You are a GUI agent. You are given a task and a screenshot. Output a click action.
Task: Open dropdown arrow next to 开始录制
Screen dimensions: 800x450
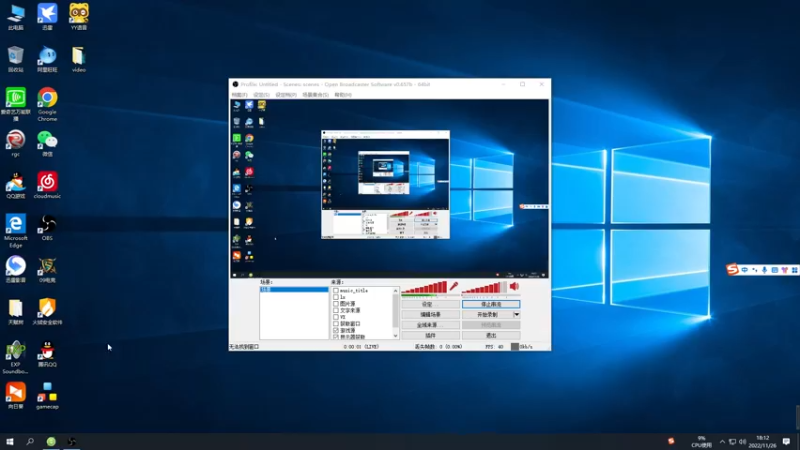point(517,315)
